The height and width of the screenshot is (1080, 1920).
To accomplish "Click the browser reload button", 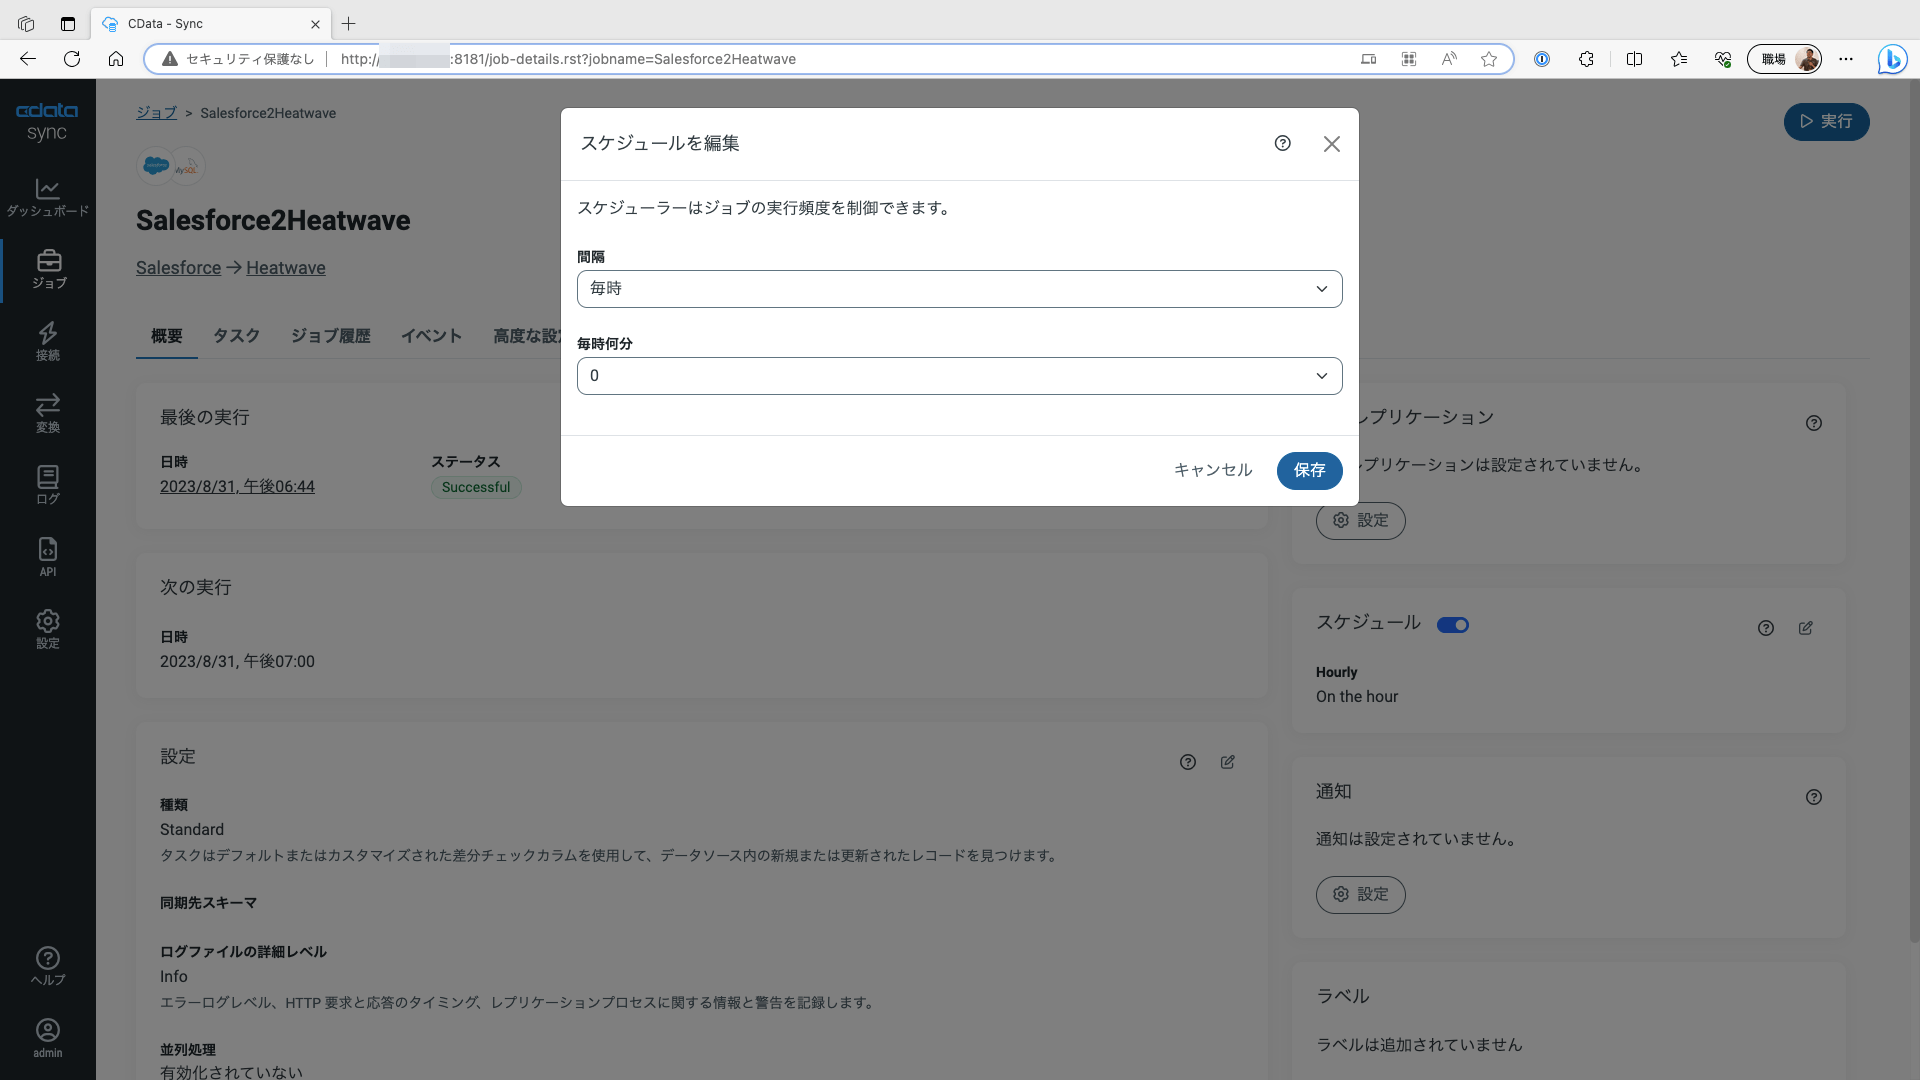I will point(72,59).
